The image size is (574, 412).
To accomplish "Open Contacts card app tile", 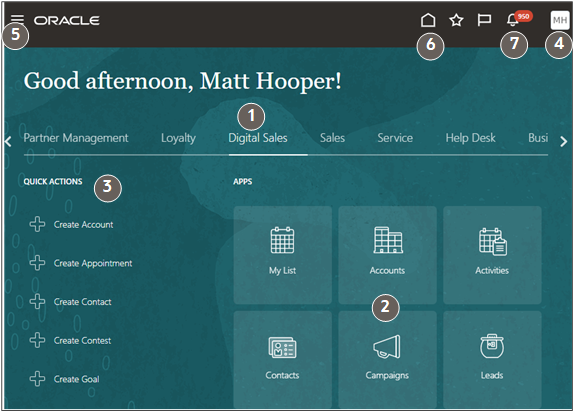I will click(x=283, y=360).
